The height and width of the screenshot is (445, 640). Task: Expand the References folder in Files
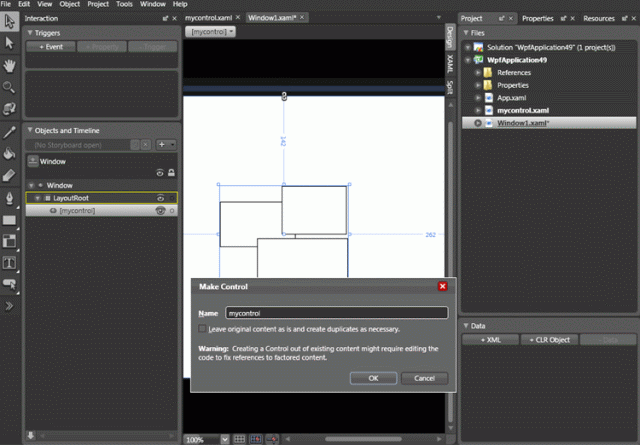(x=478, y=73)
